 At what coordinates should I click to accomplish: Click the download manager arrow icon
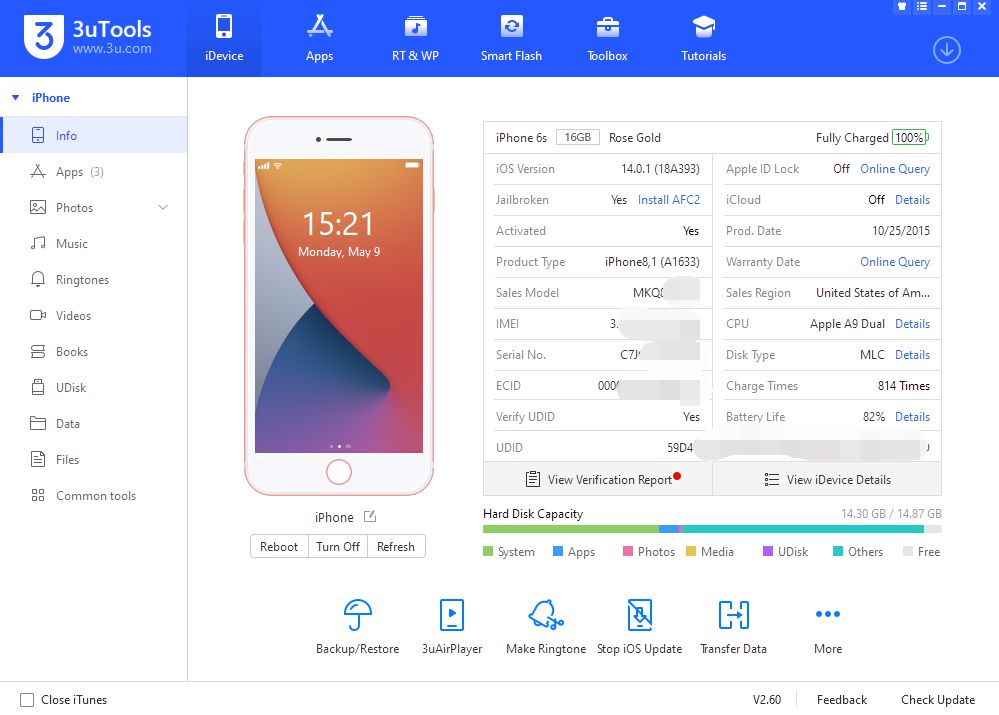[947, 50]
